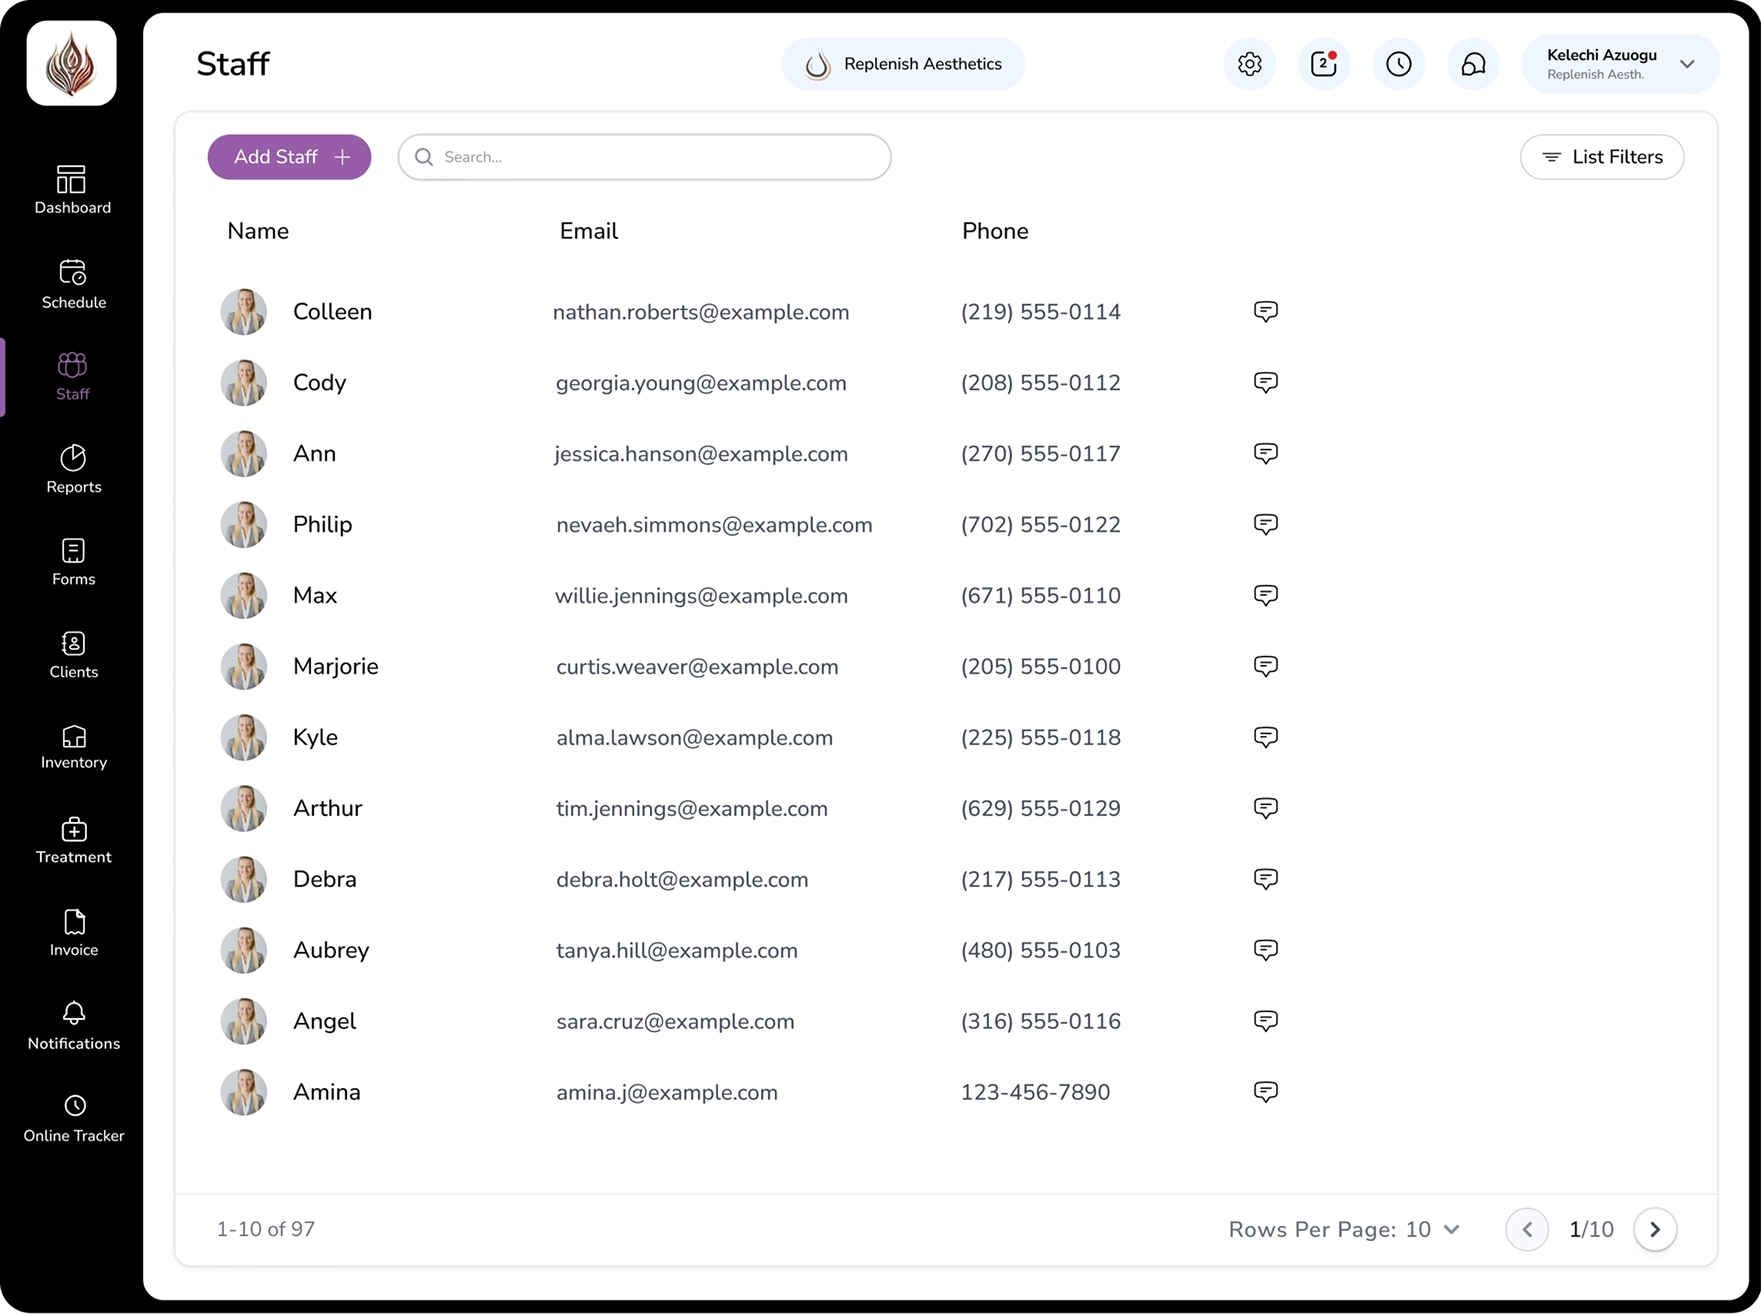Expand Kelechi Azuogu account dropdown
1761x1314 pixels.
coord(1620,64)
